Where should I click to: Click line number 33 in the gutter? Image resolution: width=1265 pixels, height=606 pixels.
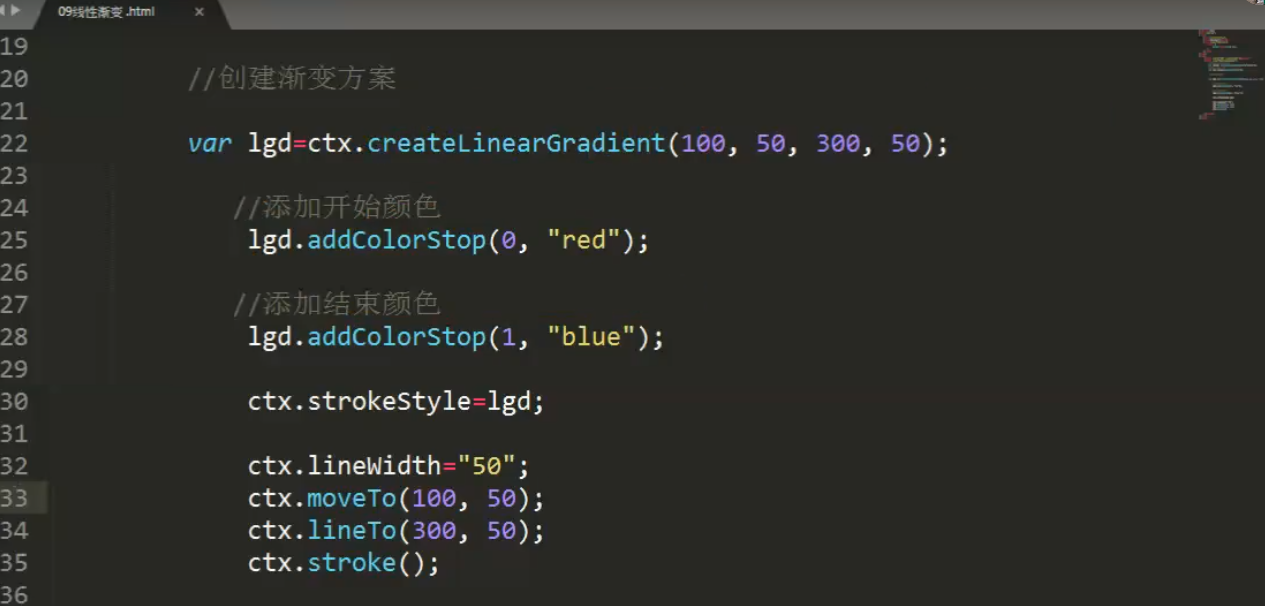(x=14, y=498)
